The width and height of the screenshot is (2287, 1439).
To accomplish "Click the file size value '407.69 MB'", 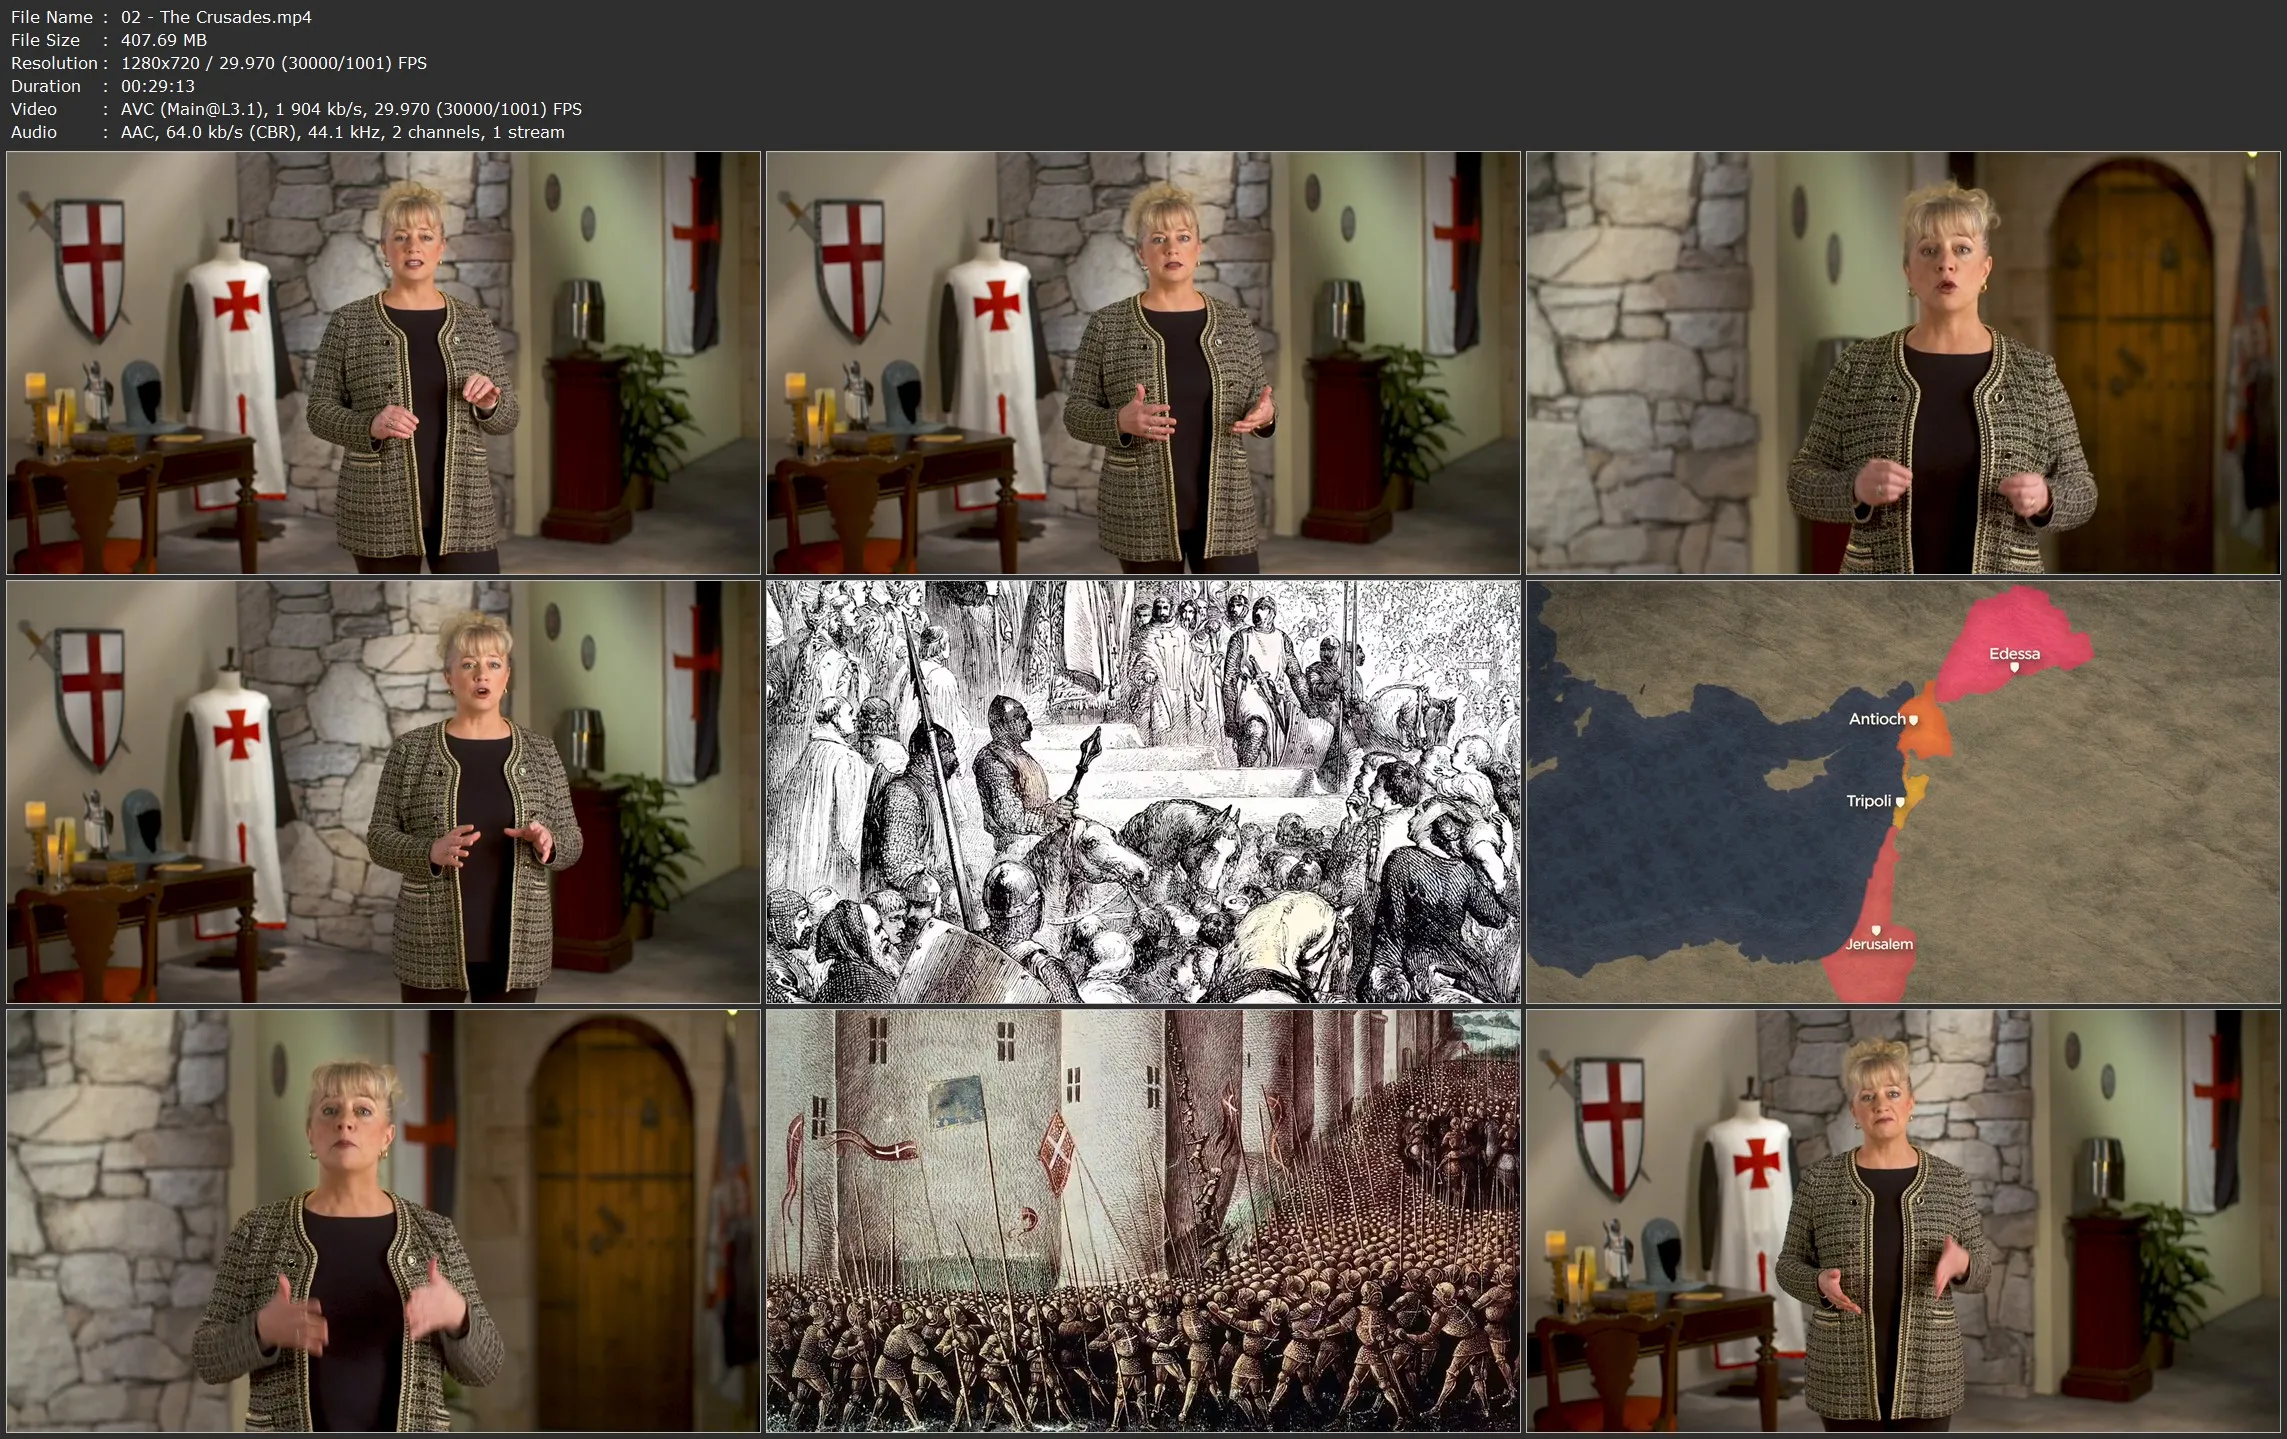I will pos(164,40).
